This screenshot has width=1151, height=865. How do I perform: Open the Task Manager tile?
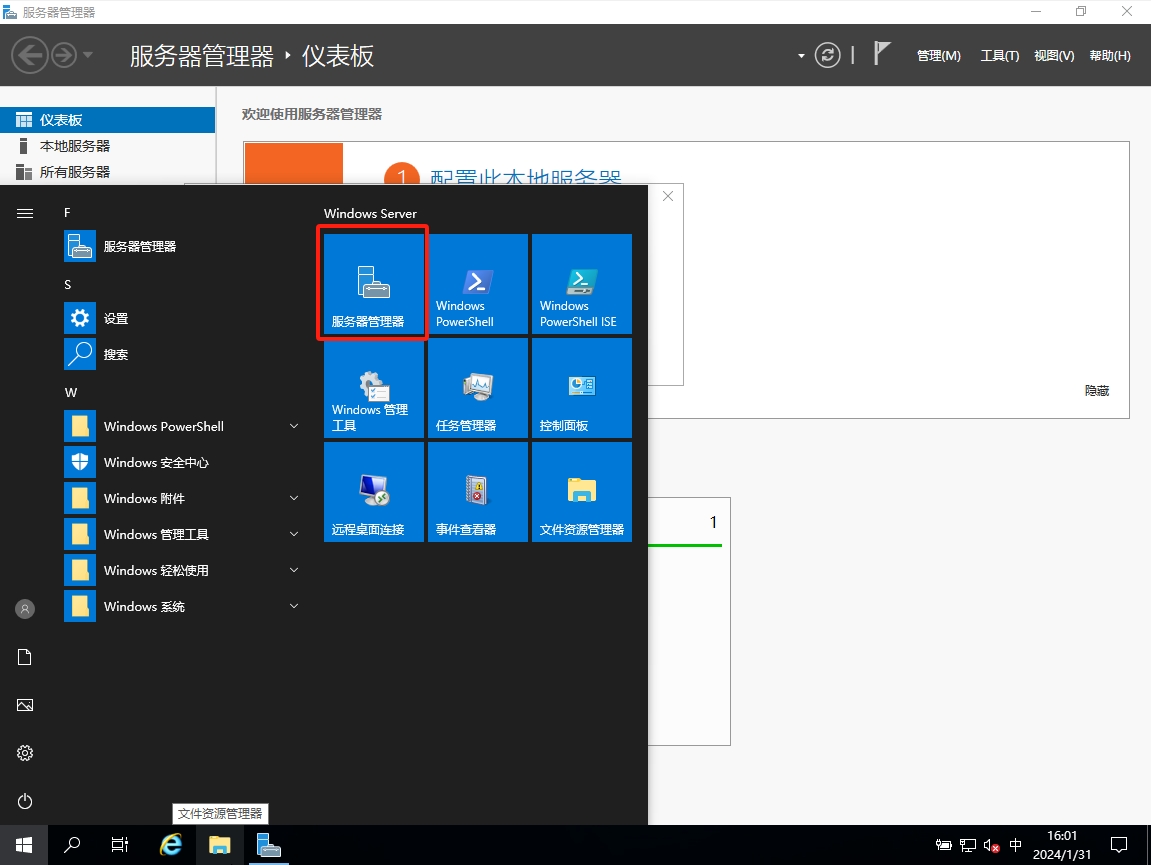477,388
